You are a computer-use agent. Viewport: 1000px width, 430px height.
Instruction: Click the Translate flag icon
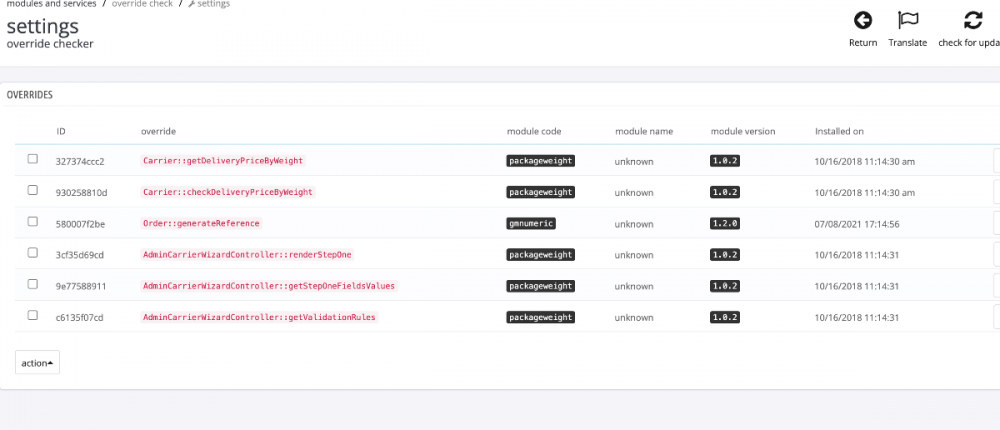point(907,20)
